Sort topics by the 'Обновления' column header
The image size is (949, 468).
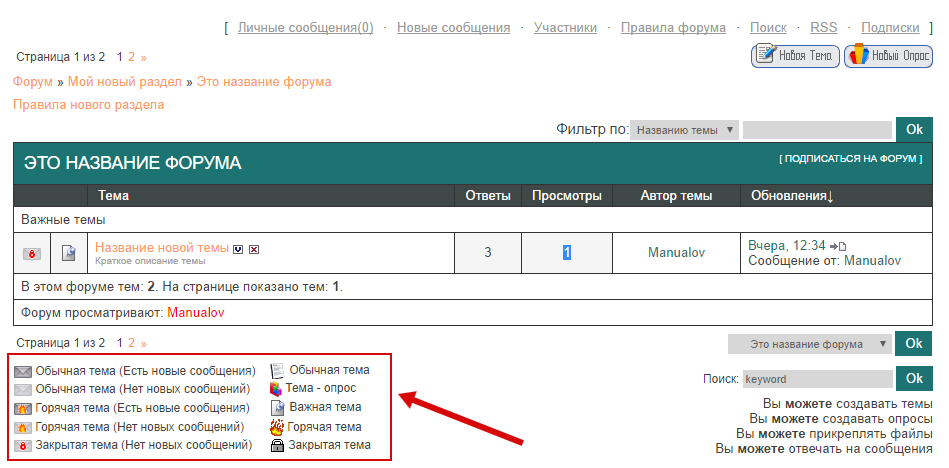coord(791,196)
